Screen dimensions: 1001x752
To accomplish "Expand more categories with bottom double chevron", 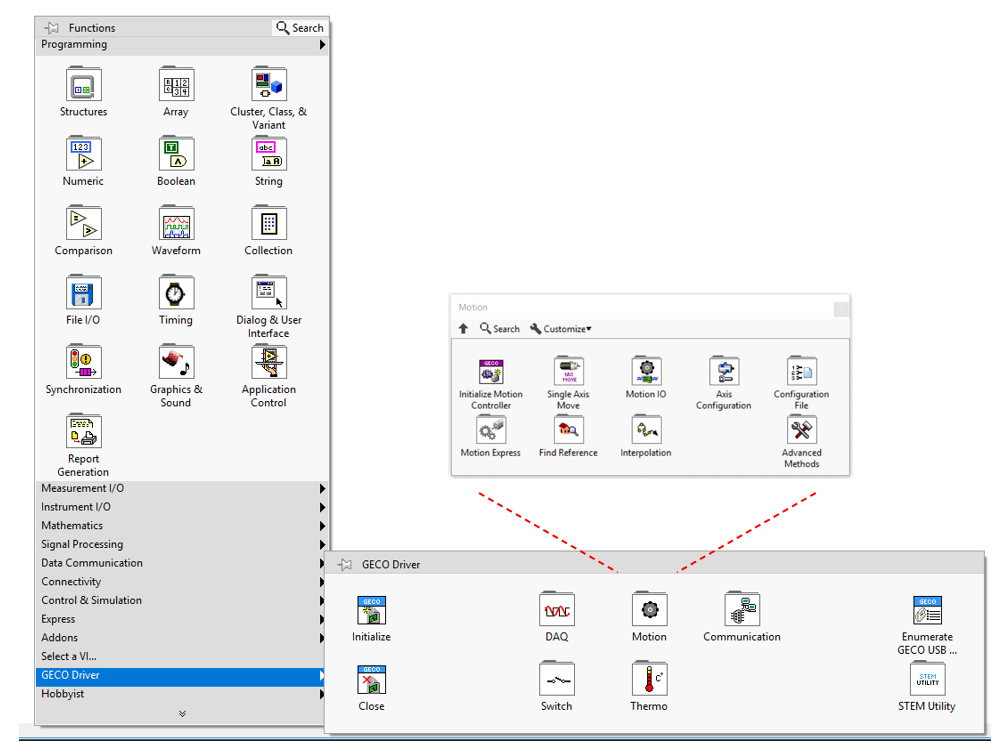I will [182, 714].
